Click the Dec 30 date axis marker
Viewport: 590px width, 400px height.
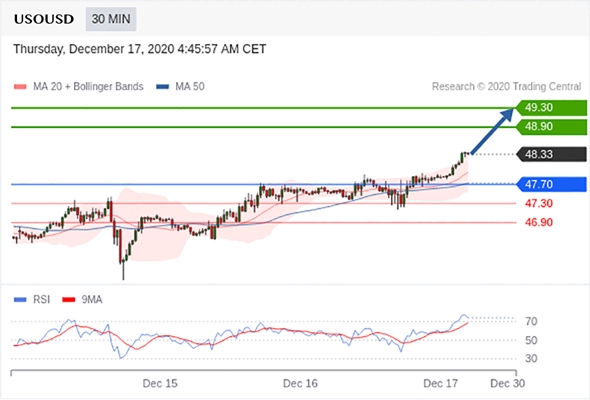pyautogui.click(x=507, y=383)
